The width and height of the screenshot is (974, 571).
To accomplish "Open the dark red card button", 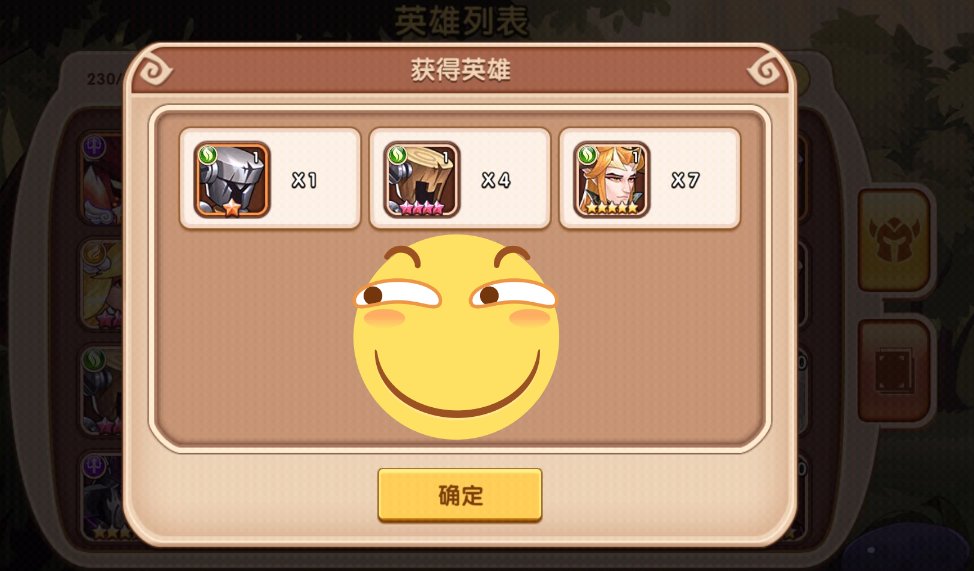I will coord(894,372).
